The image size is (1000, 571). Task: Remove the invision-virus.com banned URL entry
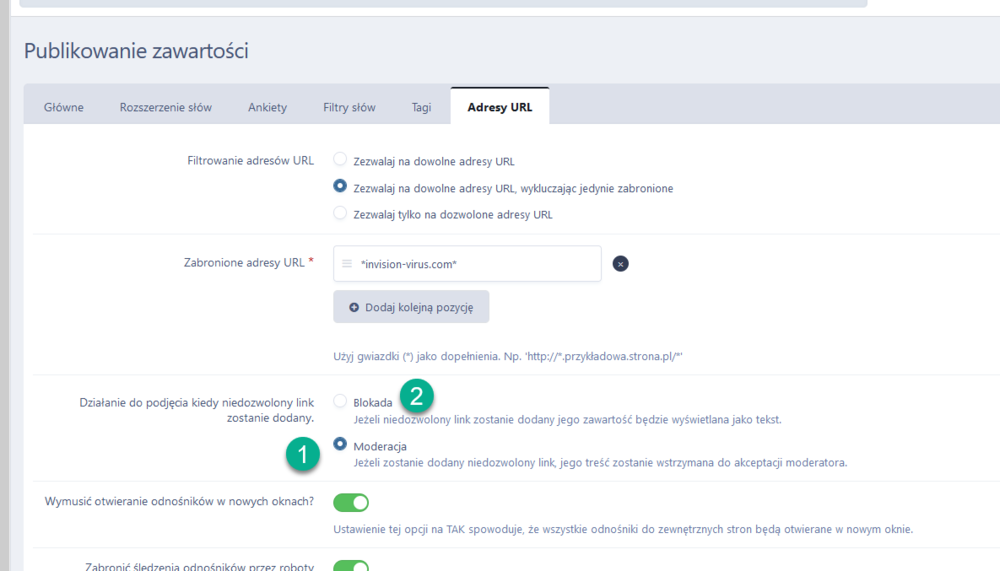pyautogui.click(x=620, y=264)
